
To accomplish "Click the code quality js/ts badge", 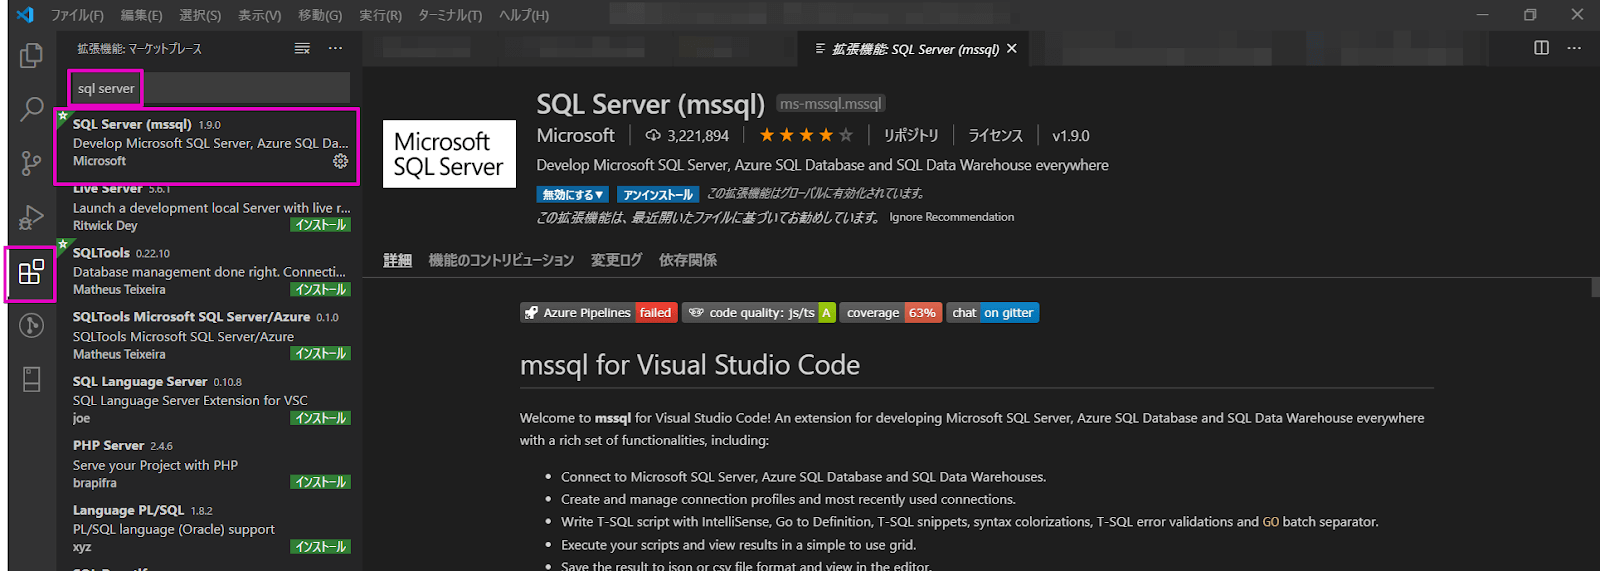I will click(759, 313).
